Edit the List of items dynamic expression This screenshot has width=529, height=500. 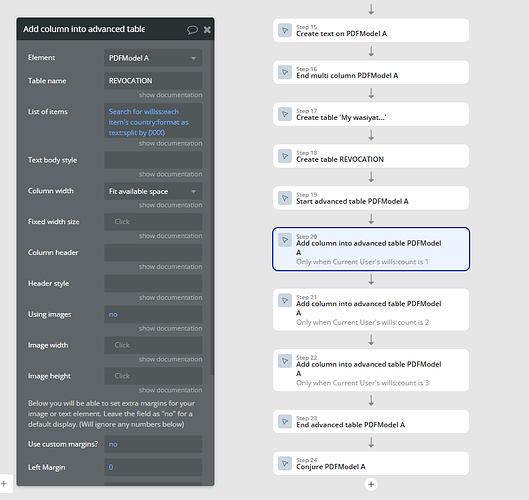[x=153, y=121]
